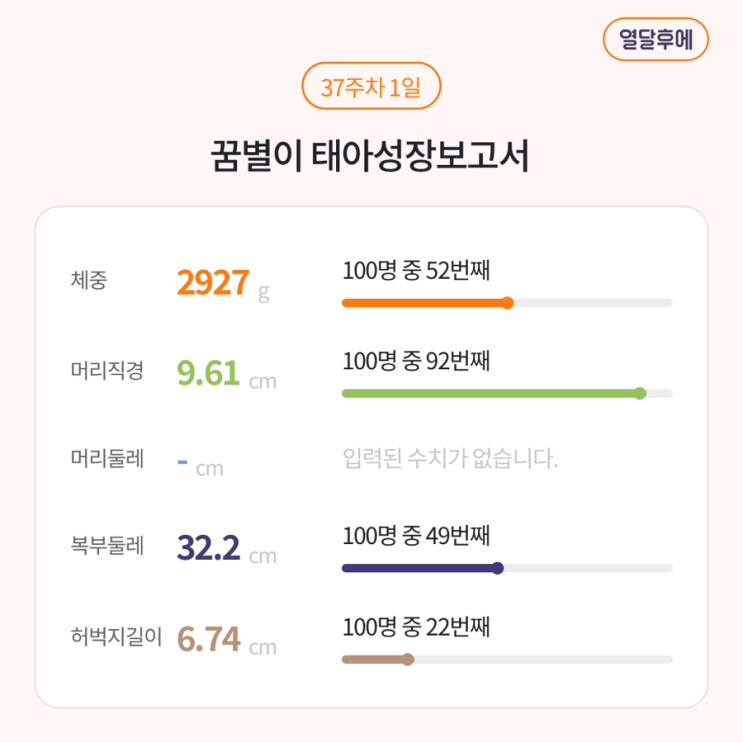Click the 머리둘레 row label
Viewport: 743px width, 743px height.
107,460
